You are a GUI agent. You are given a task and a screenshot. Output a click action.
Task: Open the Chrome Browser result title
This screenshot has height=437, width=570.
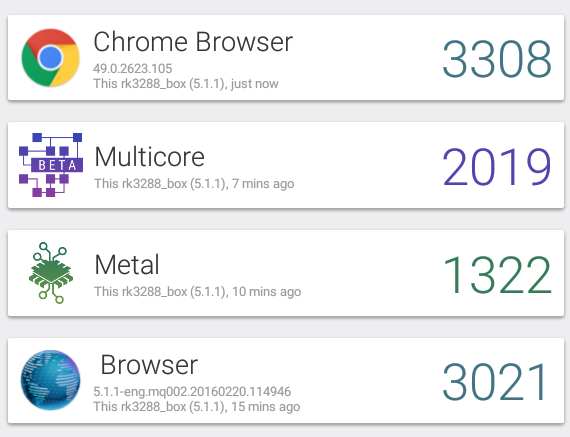pyautogui.click(x=193, y=42)
